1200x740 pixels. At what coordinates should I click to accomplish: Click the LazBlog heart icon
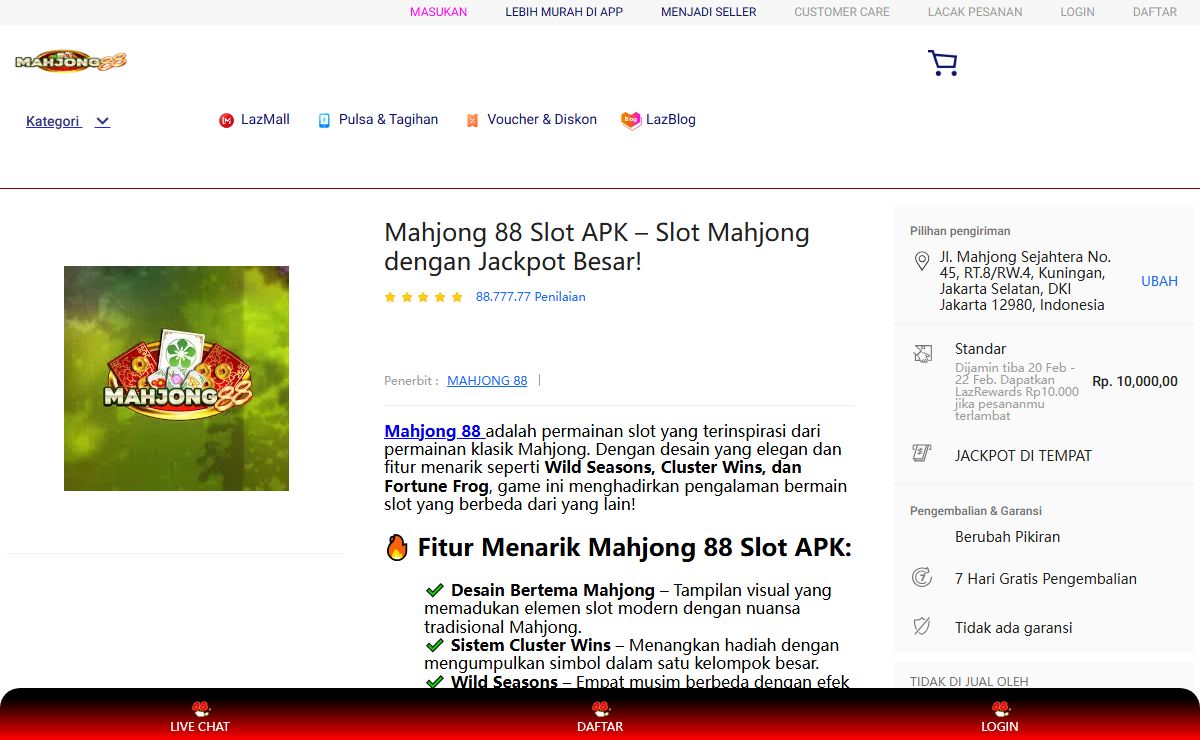pos(631,120)
